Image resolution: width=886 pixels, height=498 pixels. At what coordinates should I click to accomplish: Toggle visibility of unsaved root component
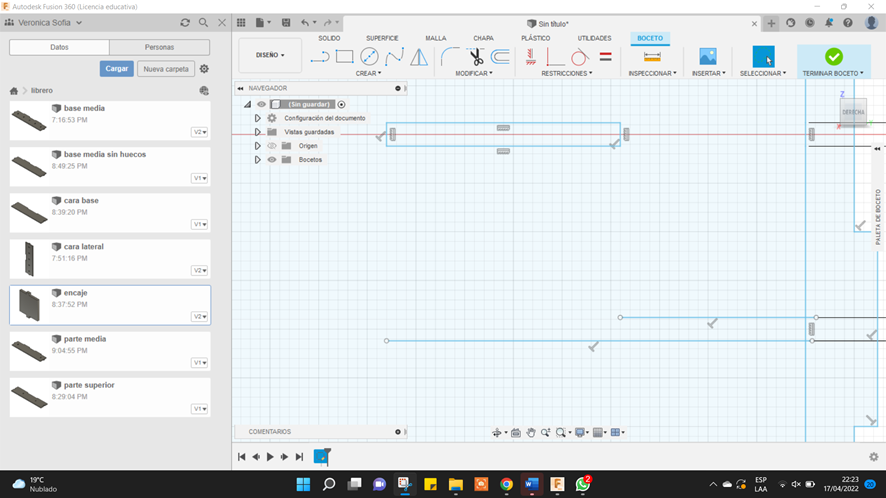[x=261, y=104]
